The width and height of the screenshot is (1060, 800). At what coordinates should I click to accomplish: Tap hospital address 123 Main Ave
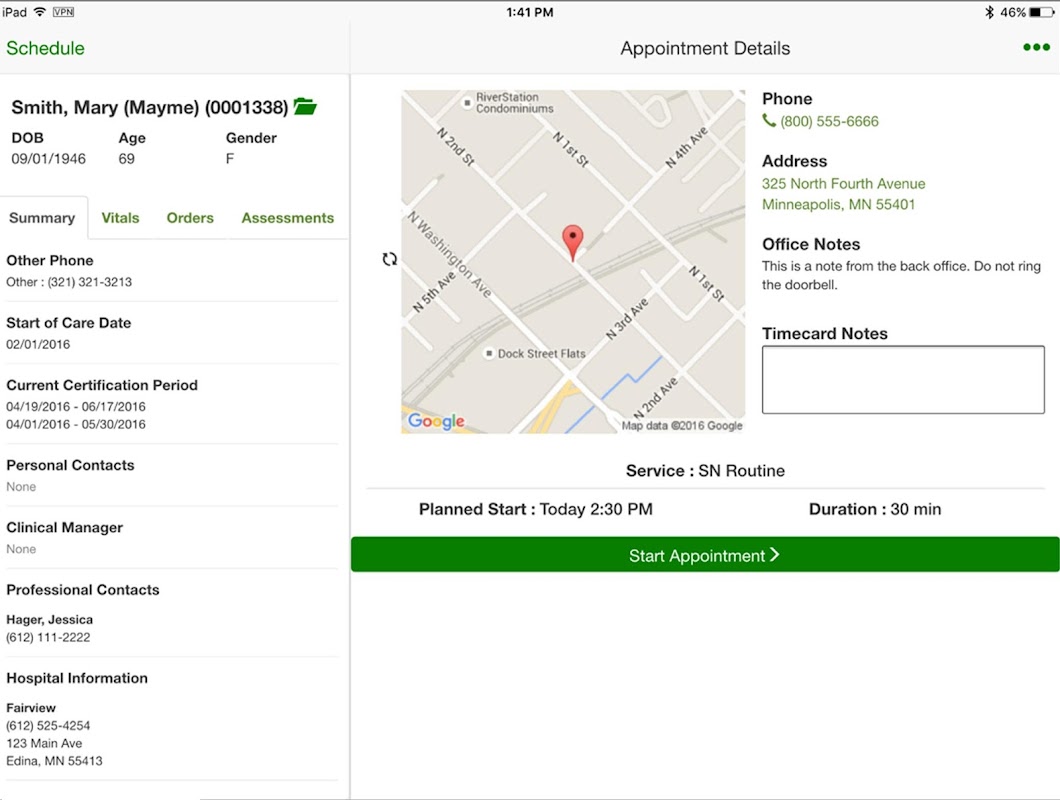(x=44, y=743)
